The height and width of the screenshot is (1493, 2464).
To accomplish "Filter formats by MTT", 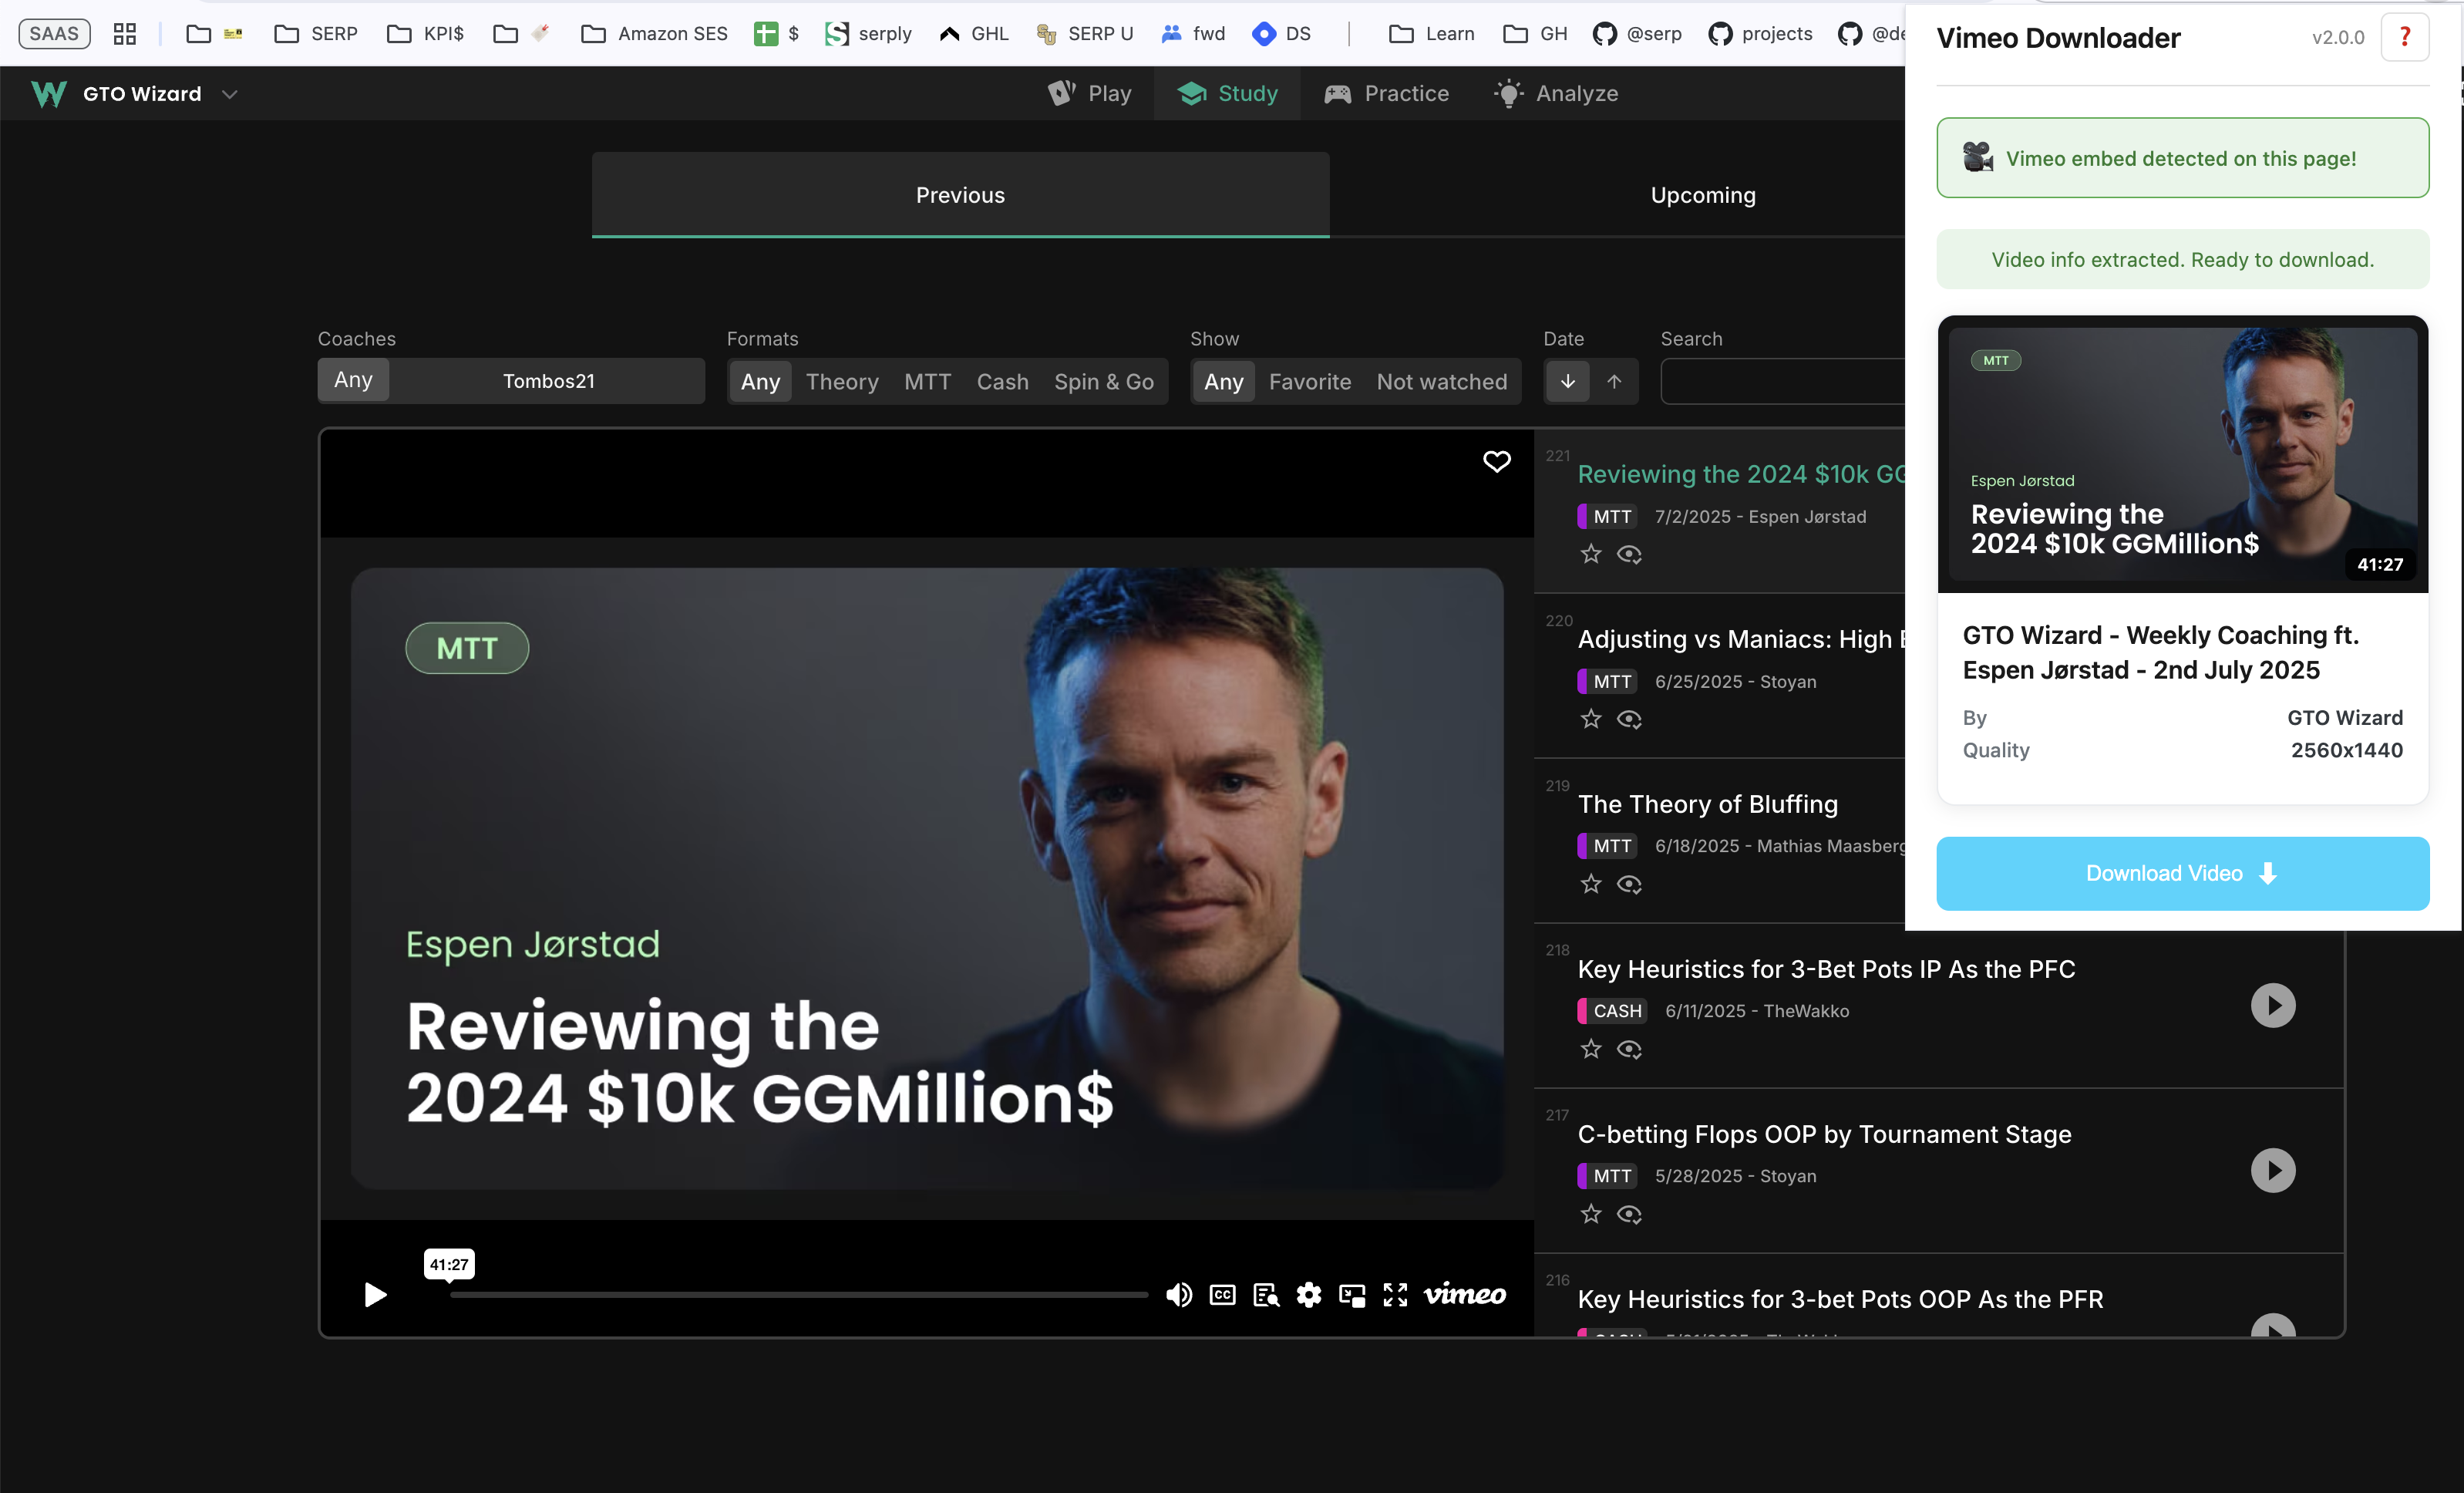I will 927,381.
